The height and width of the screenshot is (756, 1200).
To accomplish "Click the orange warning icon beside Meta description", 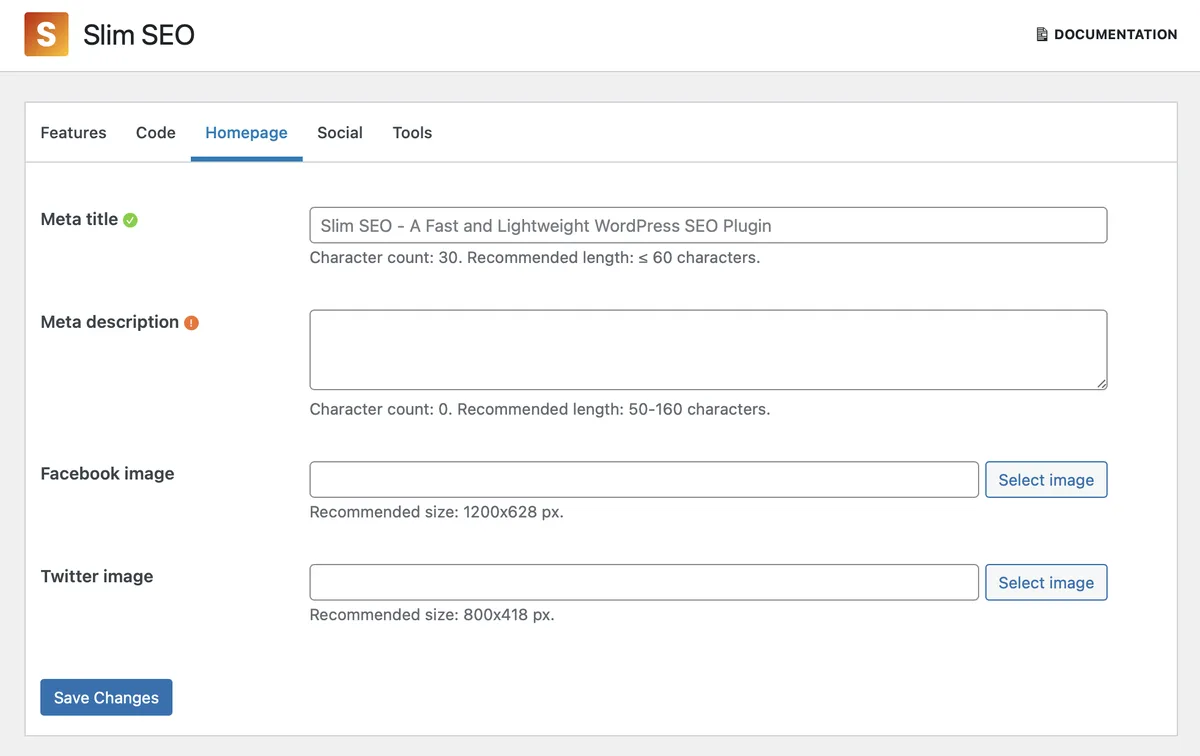I will pos(192,323).
